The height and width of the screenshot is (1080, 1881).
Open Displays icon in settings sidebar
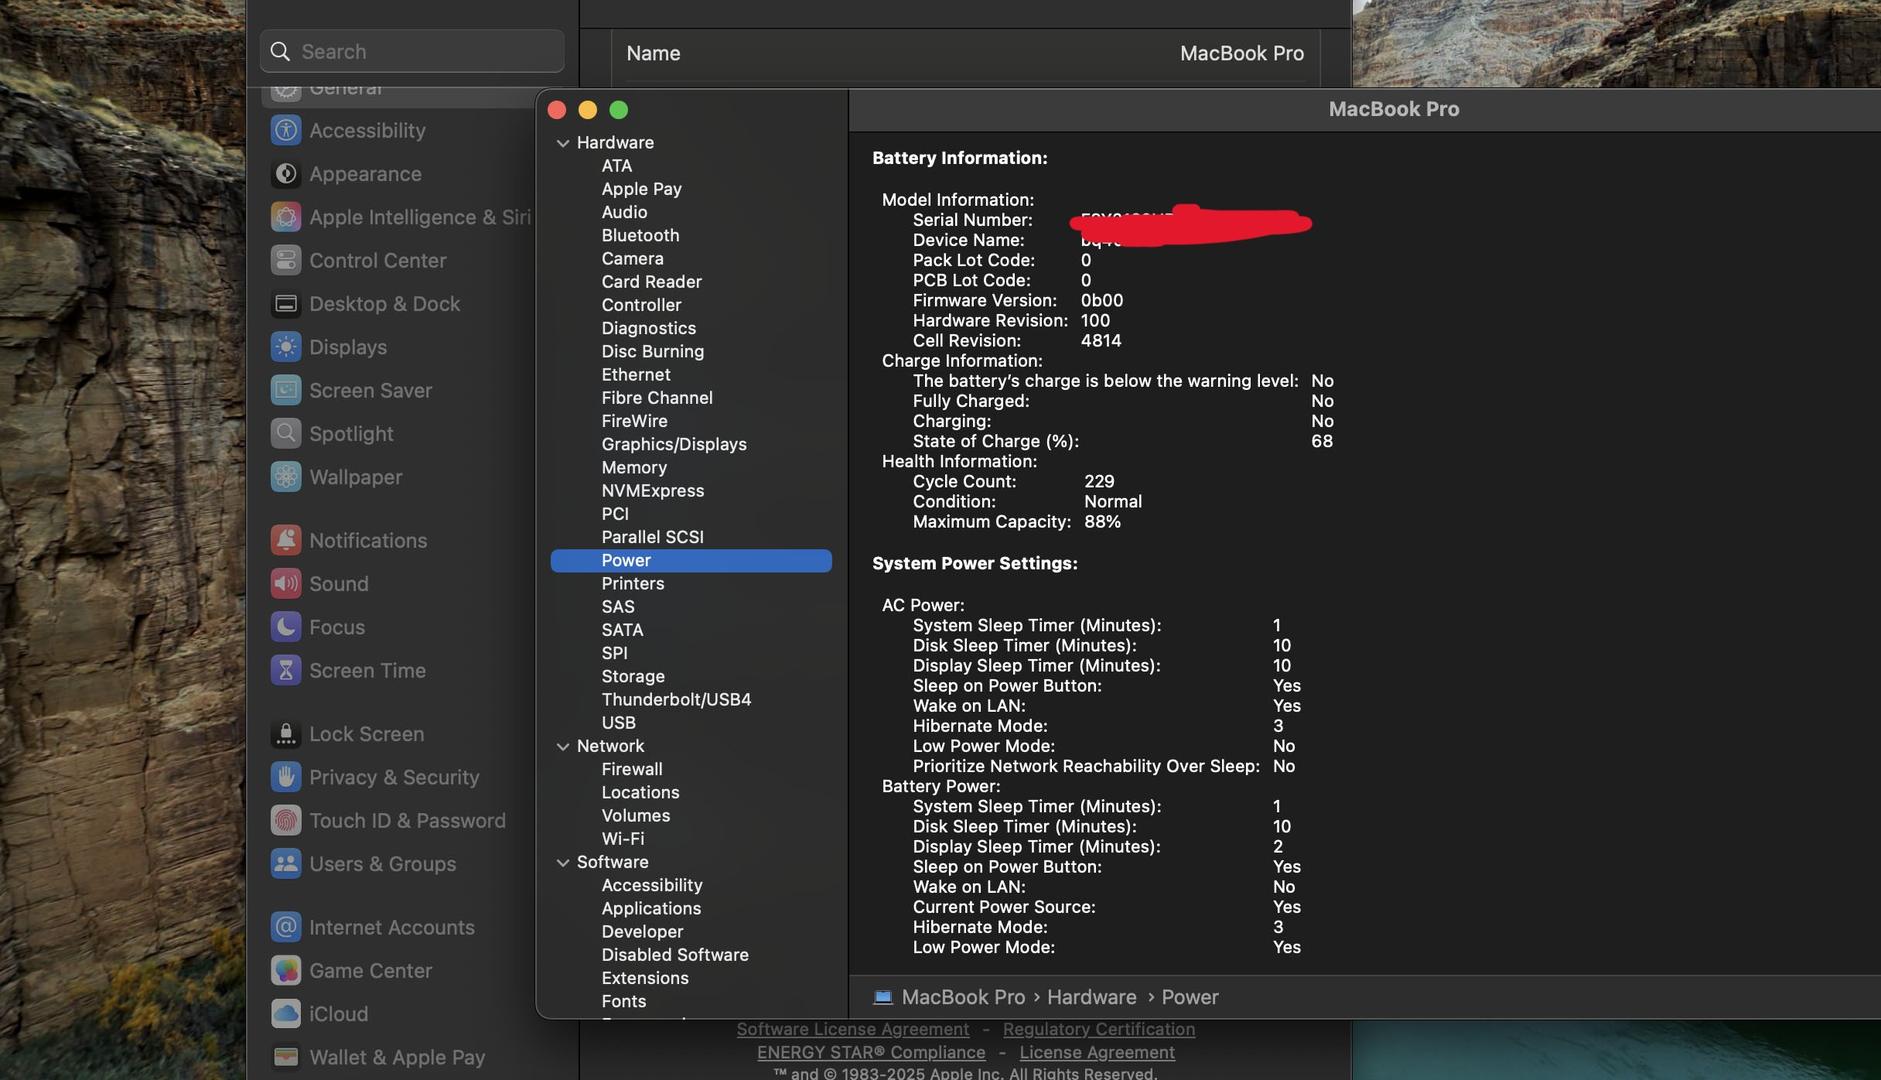click(286, 347)
